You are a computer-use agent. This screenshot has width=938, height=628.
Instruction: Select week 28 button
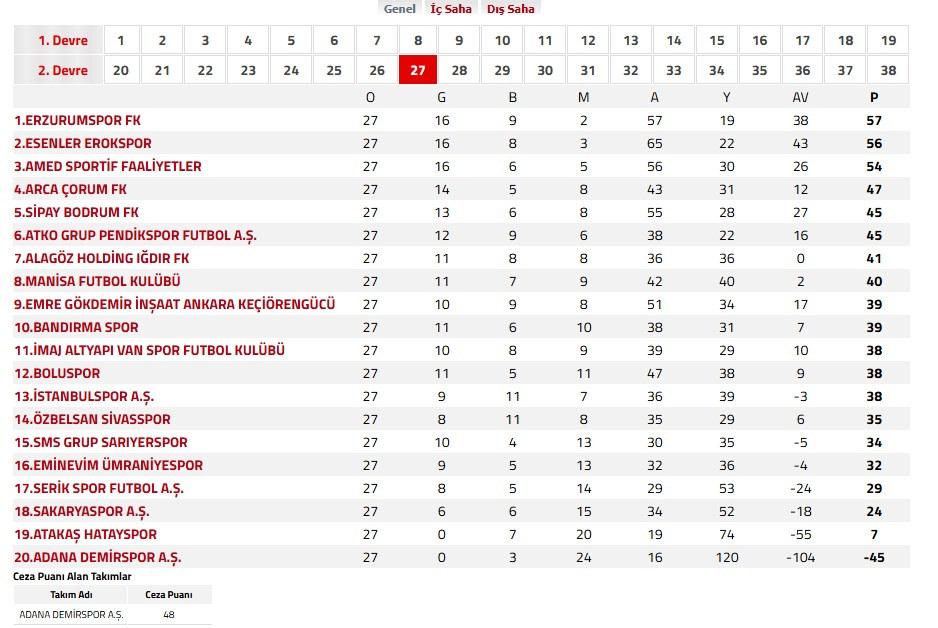tap(459, 71)
